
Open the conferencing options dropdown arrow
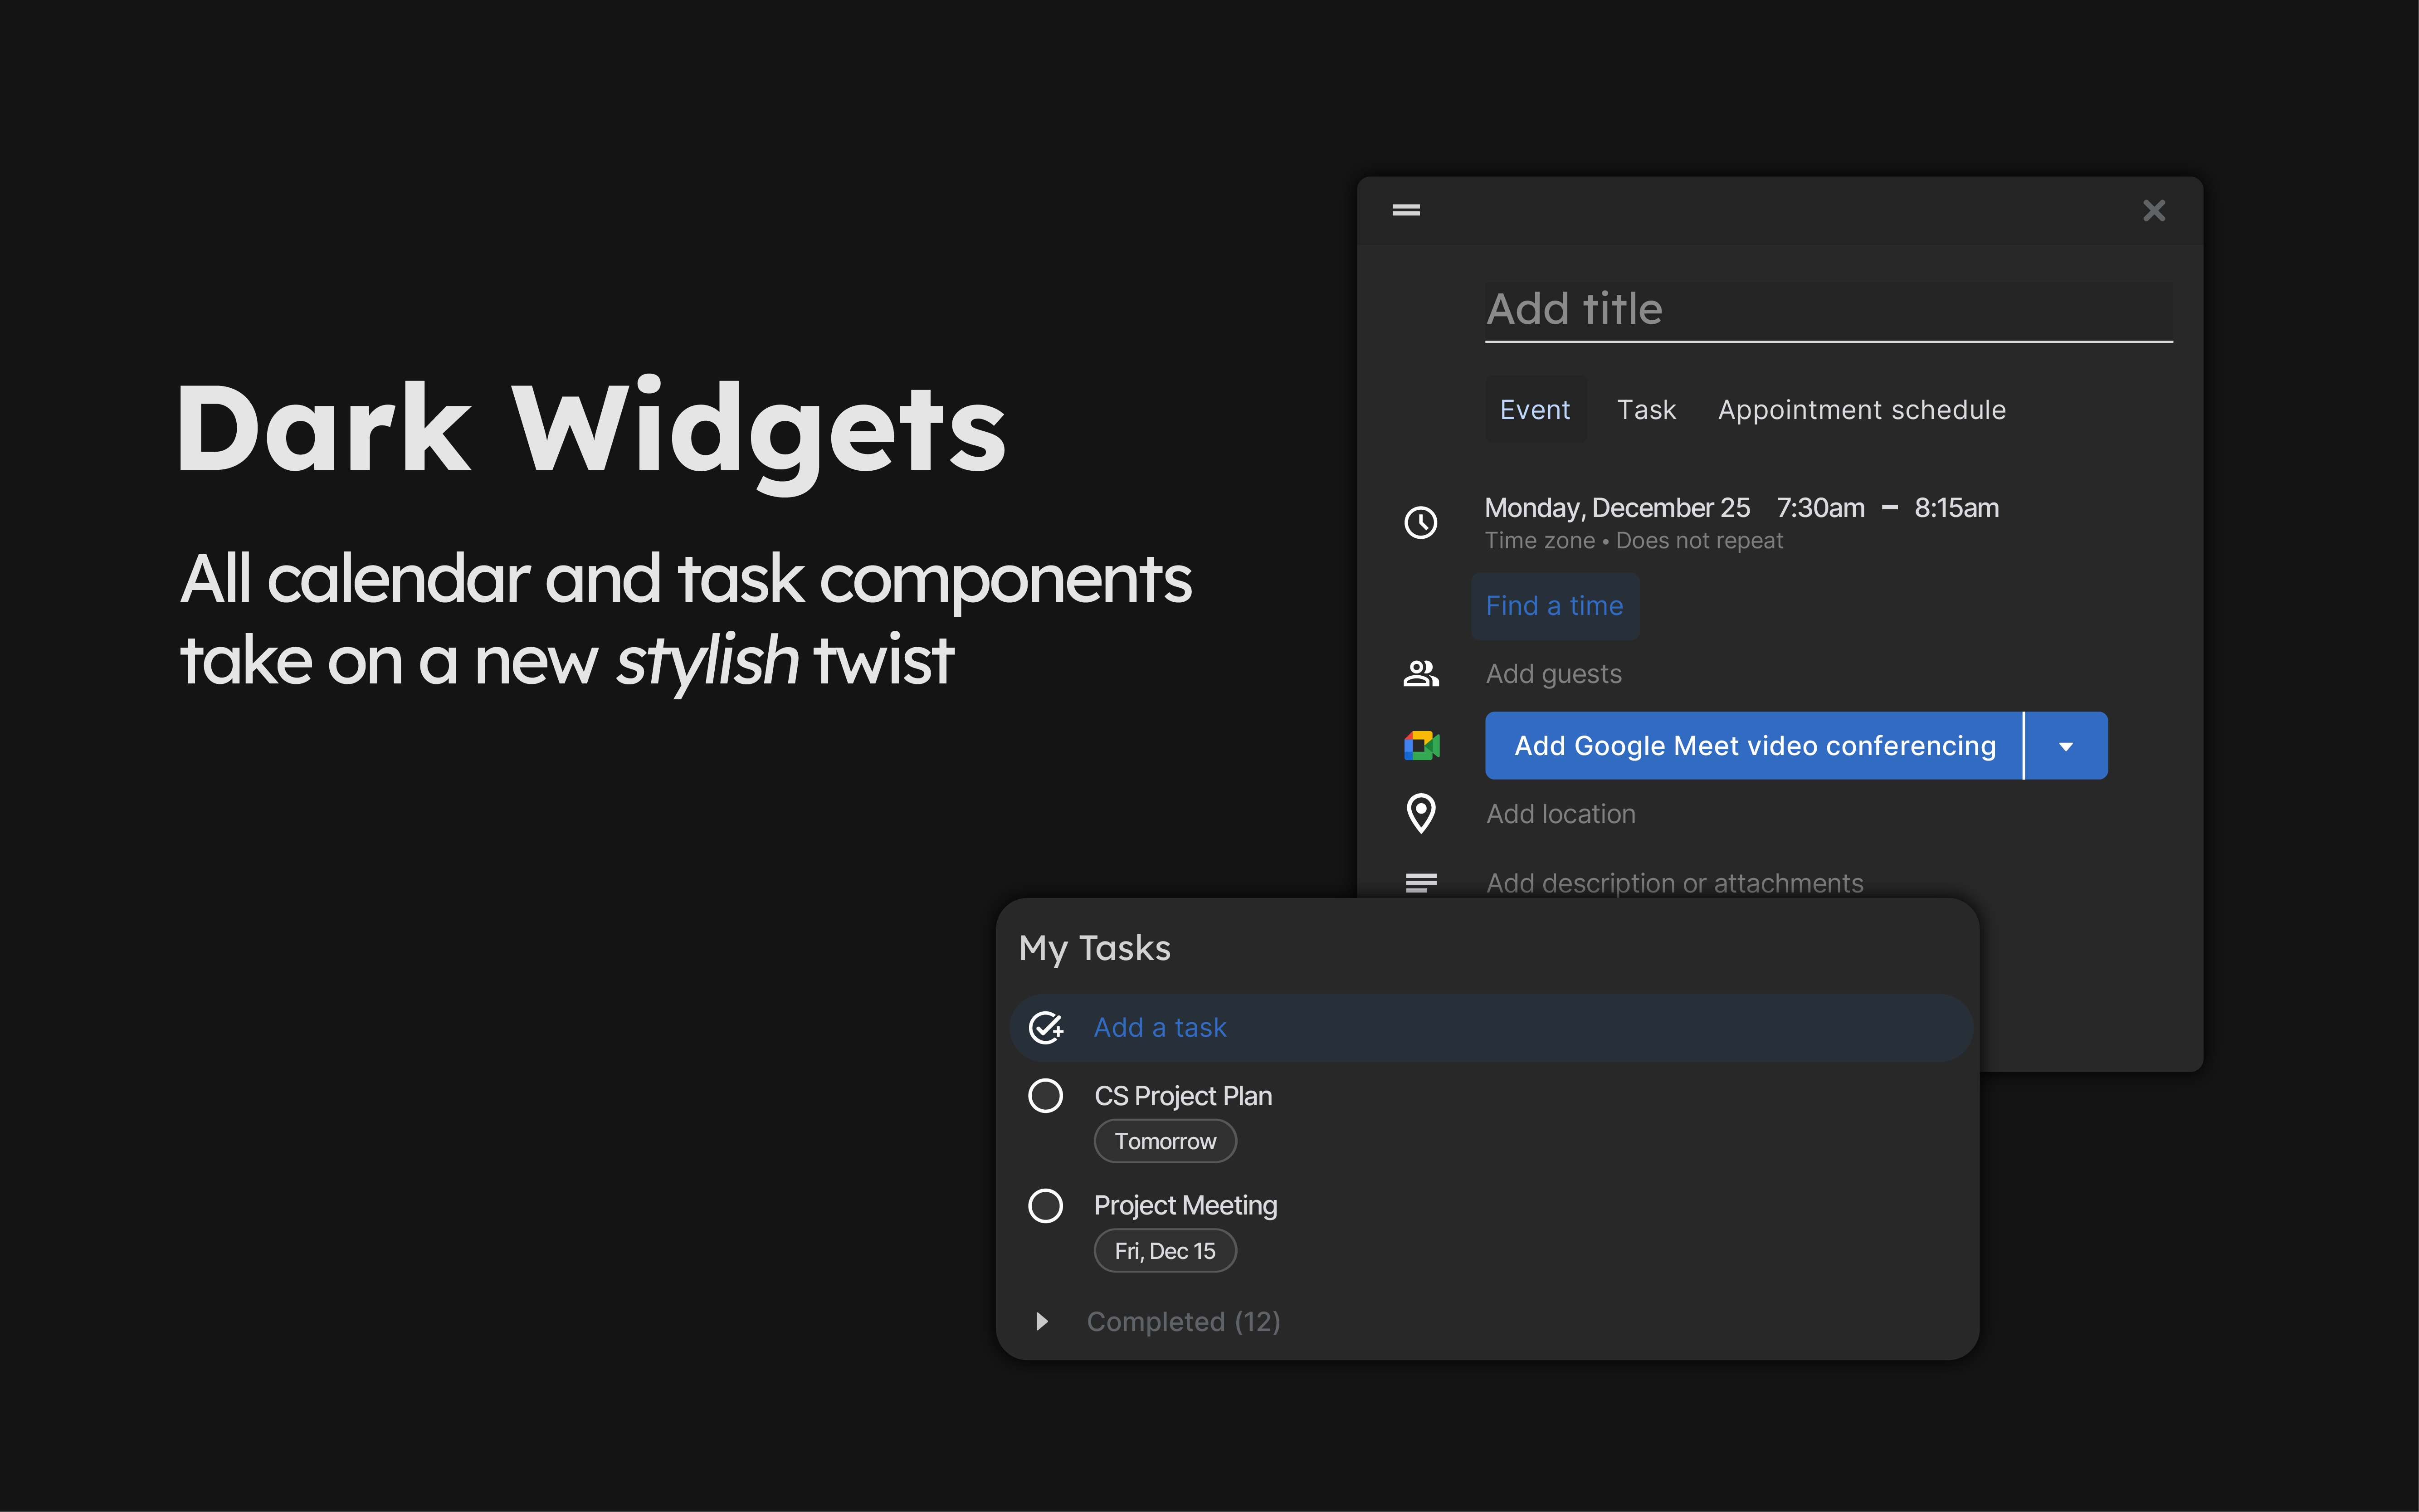tap(2066, 745)
